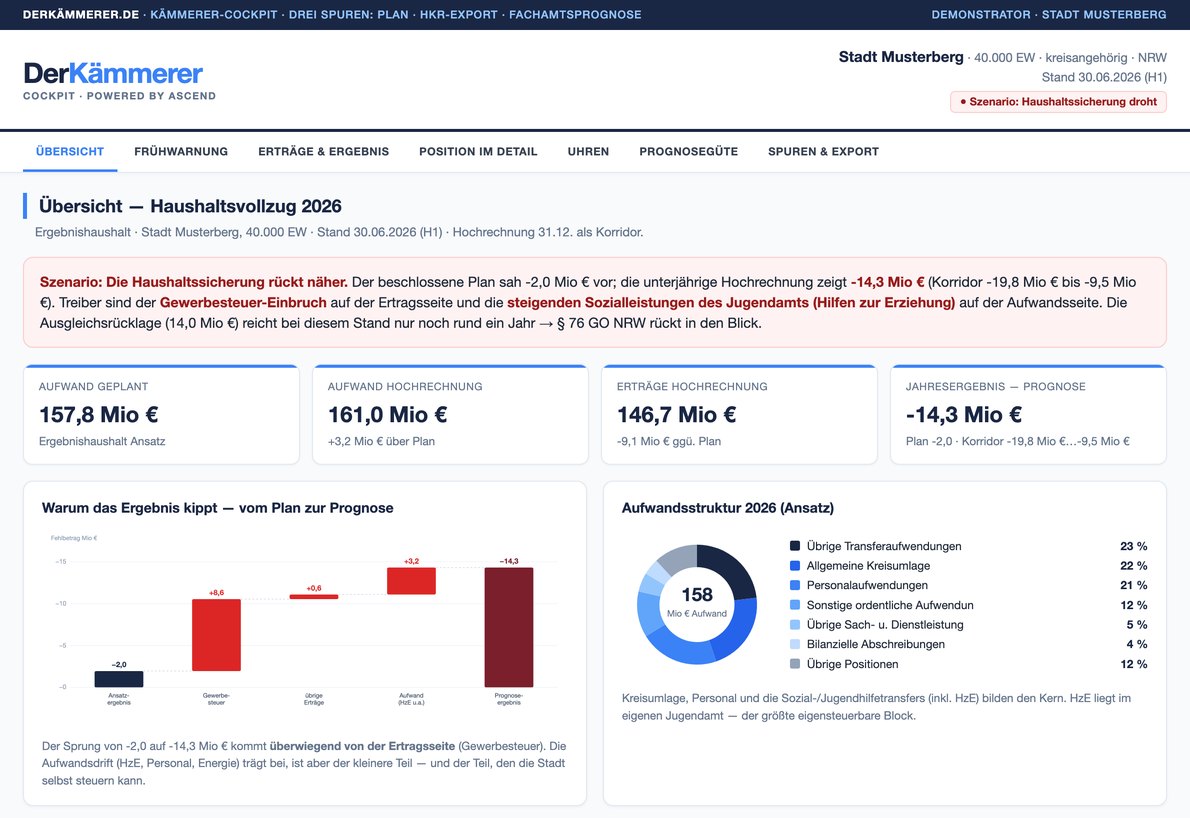The width and height of the screenshot is (1190, 818).
Task: Click the donut chart center value 158
Action: 697,595
